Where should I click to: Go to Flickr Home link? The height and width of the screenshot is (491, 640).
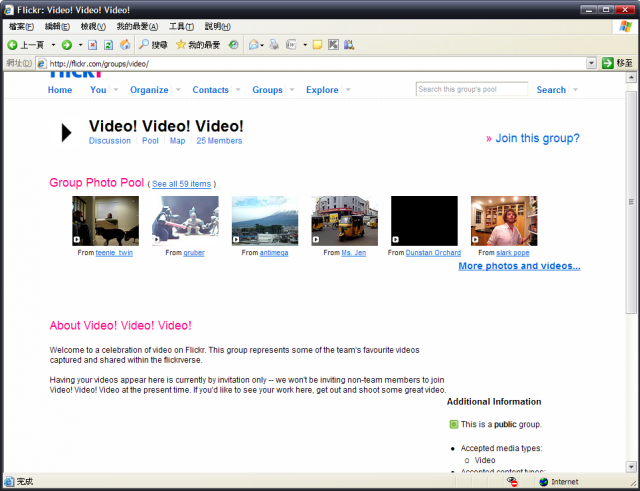[x=60, y=90]
